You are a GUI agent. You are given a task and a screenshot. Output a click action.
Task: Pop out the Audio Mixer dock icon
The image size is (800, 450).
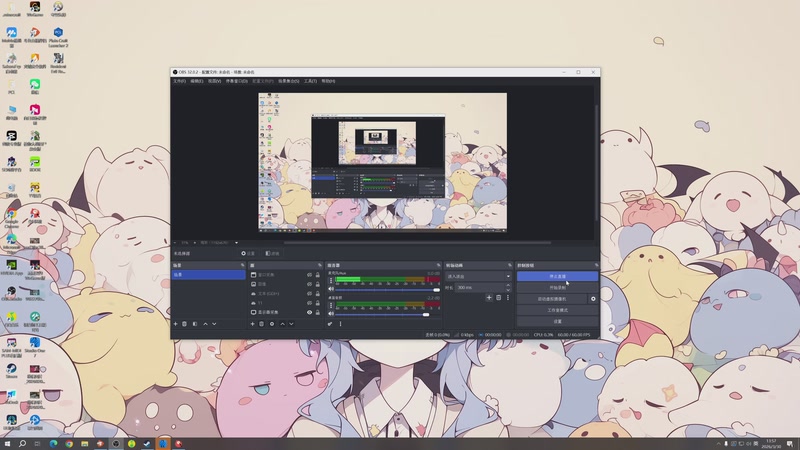coord(438,265)
